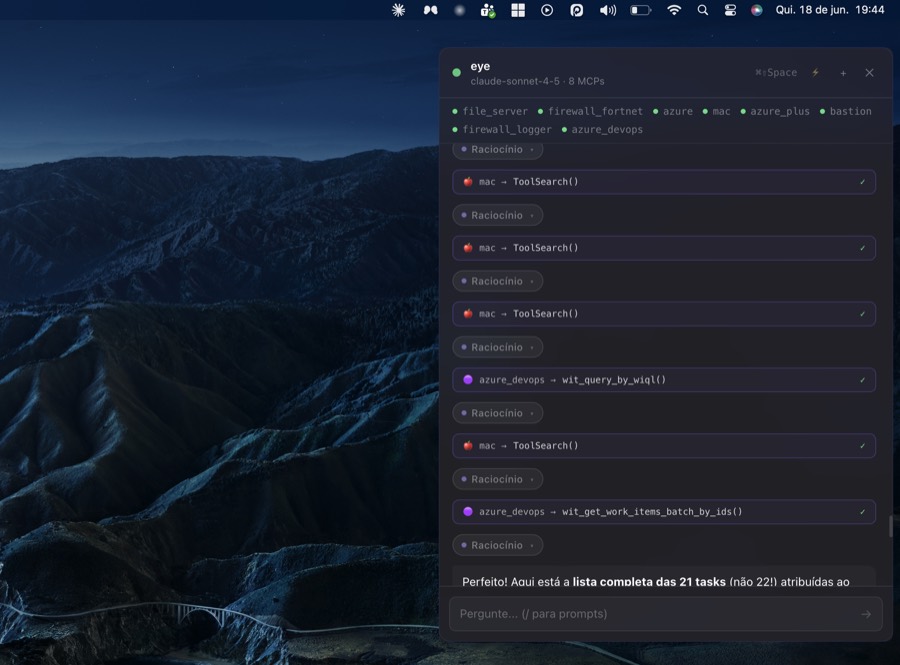Image resolution: width=900 pixels, height=665 pixels.
Task: Toggle the azure_plus MCP chip
Action: point(775,111)
